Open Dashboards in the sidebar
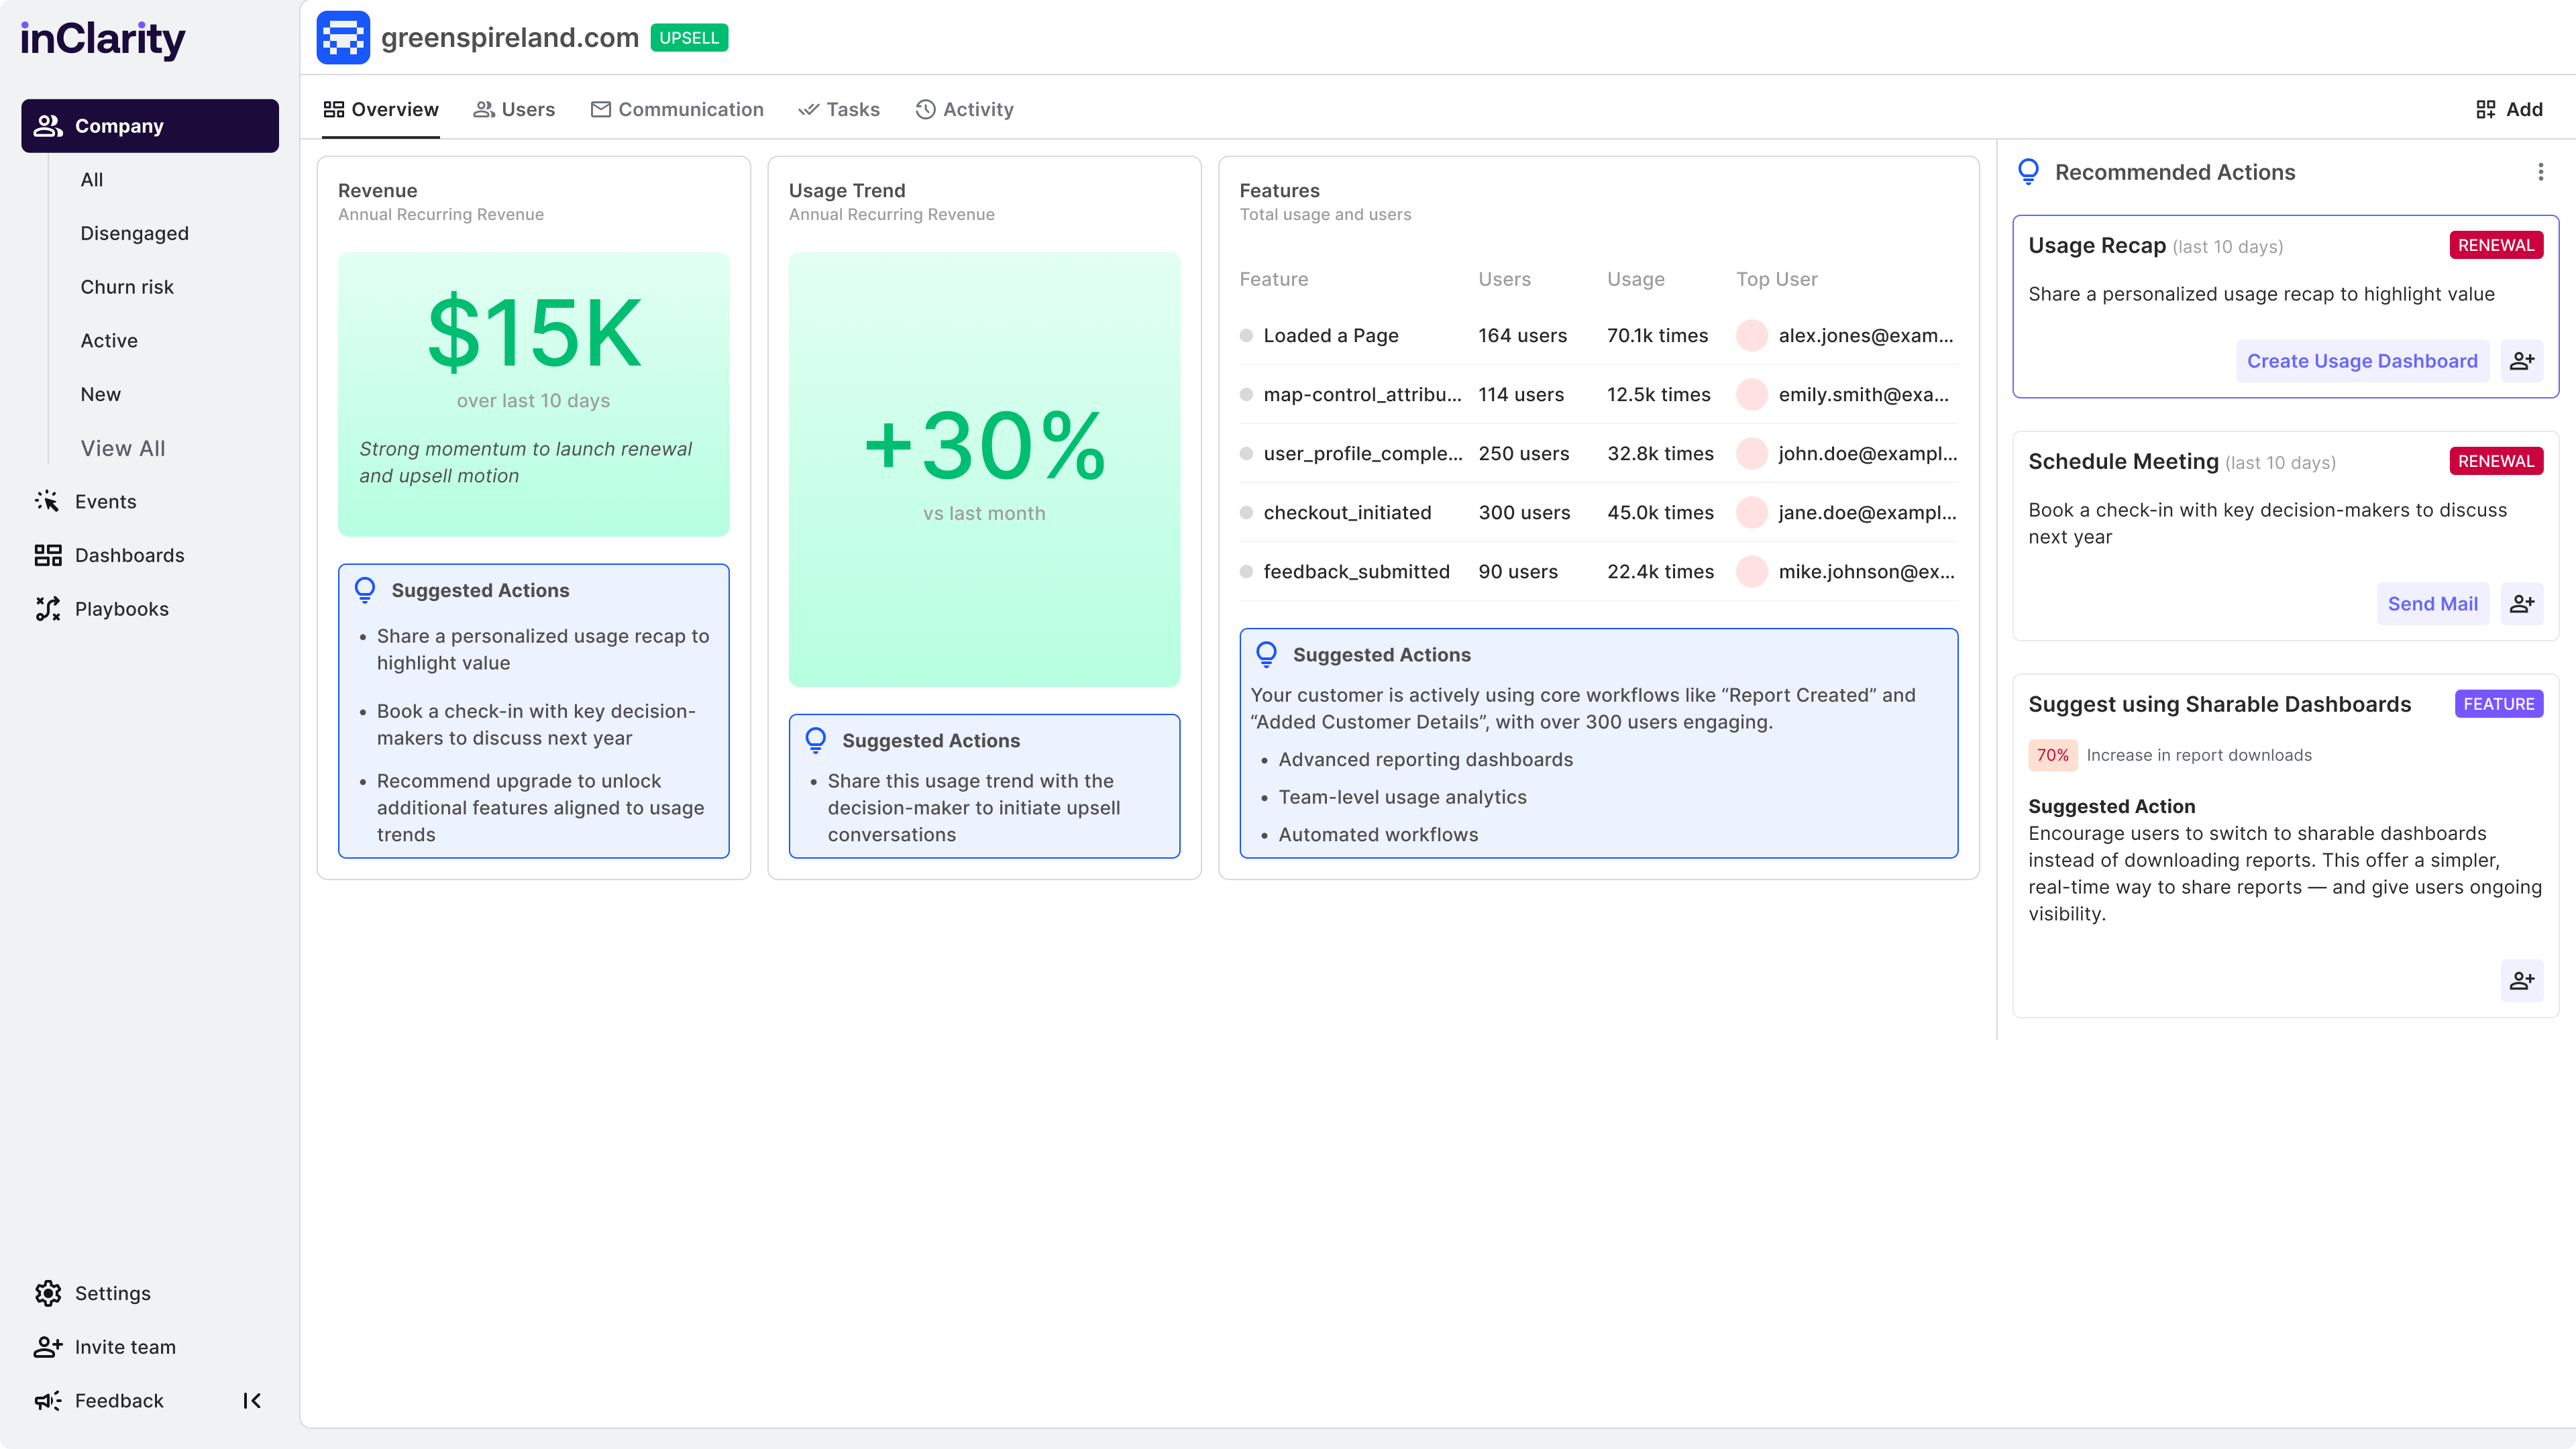This screenshot has height=1449, width=2576. pyautogui.click(x=129, y=555)
